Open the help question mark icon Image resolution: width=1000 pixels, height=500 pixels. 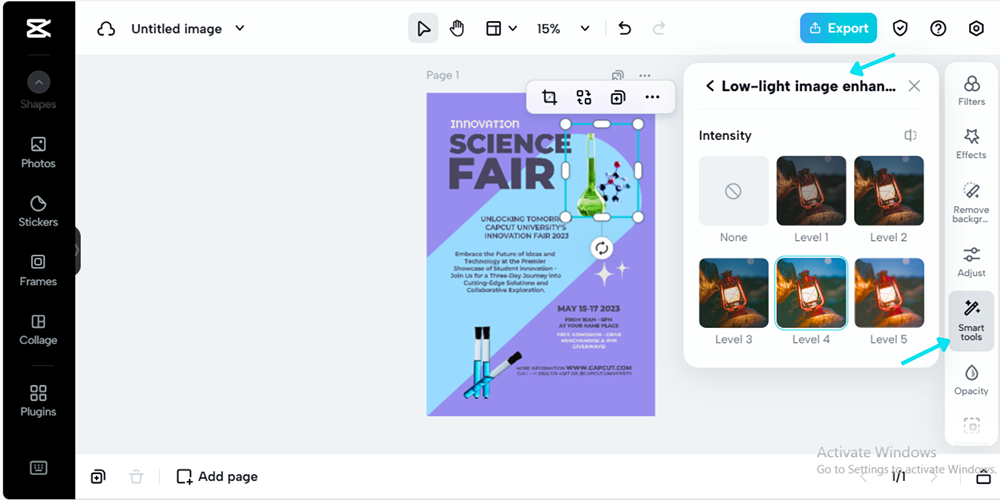[938, 28]
